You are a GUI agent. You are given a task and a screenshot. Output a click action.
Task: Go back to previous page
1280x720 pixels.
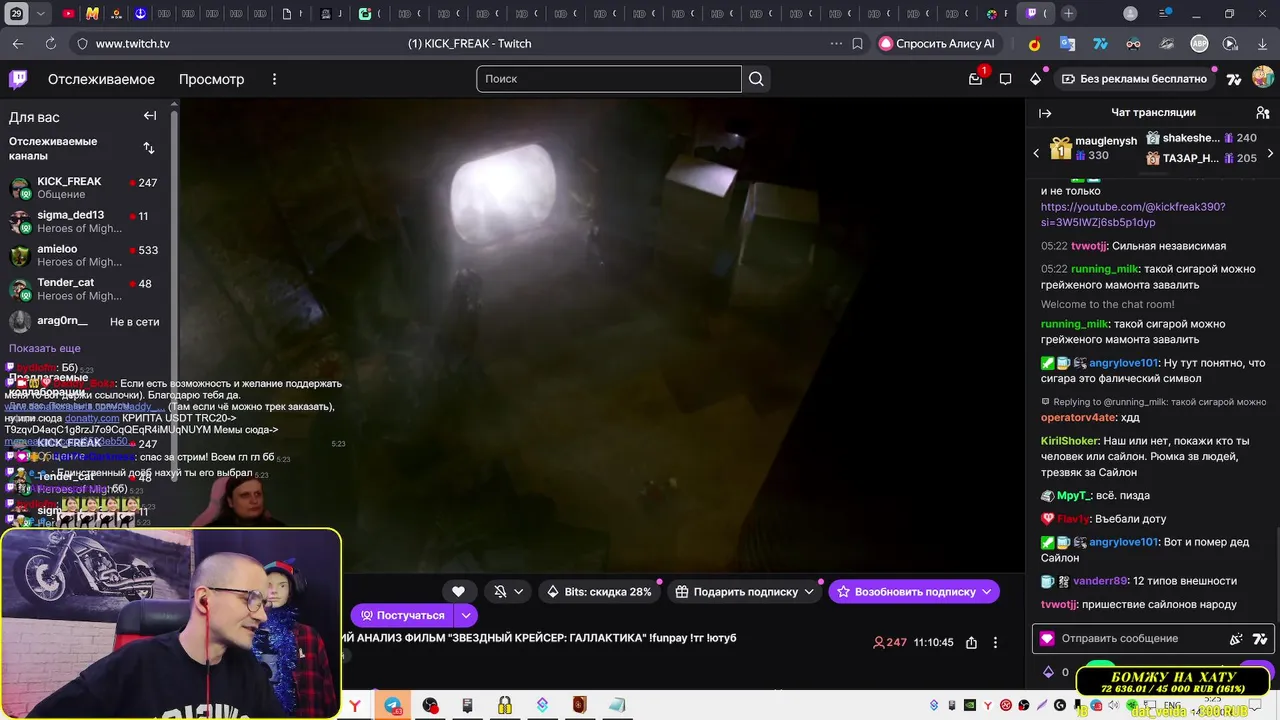click(18, 44)
